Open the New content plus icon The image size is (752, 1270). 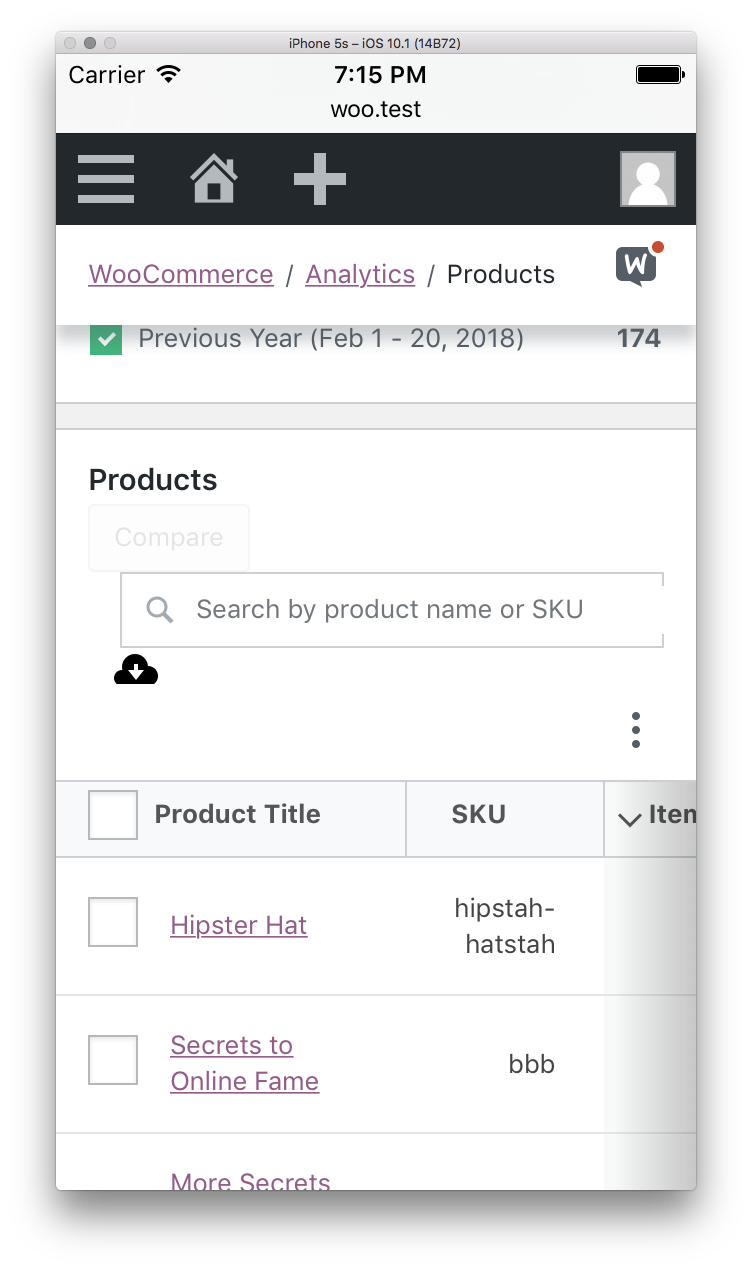(x=319, y=178)
